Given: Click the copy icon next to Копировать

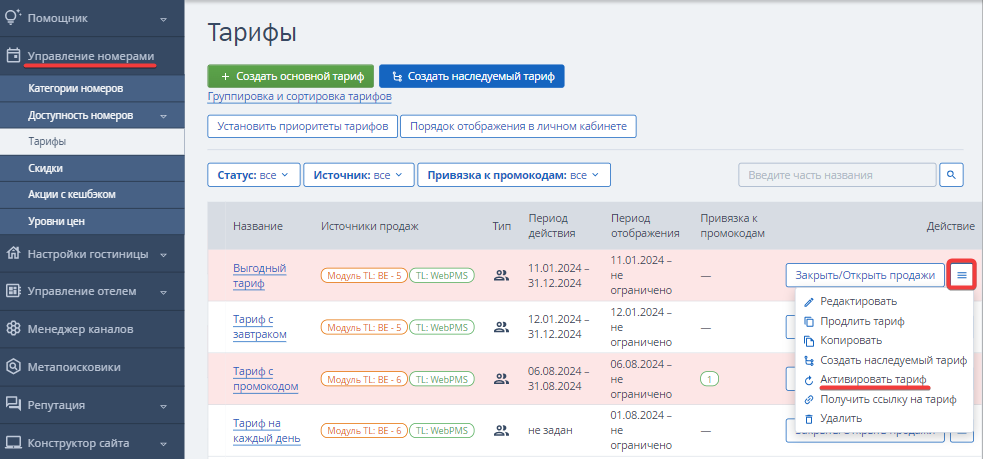Looking at the screenshot, I should point(809,341).
